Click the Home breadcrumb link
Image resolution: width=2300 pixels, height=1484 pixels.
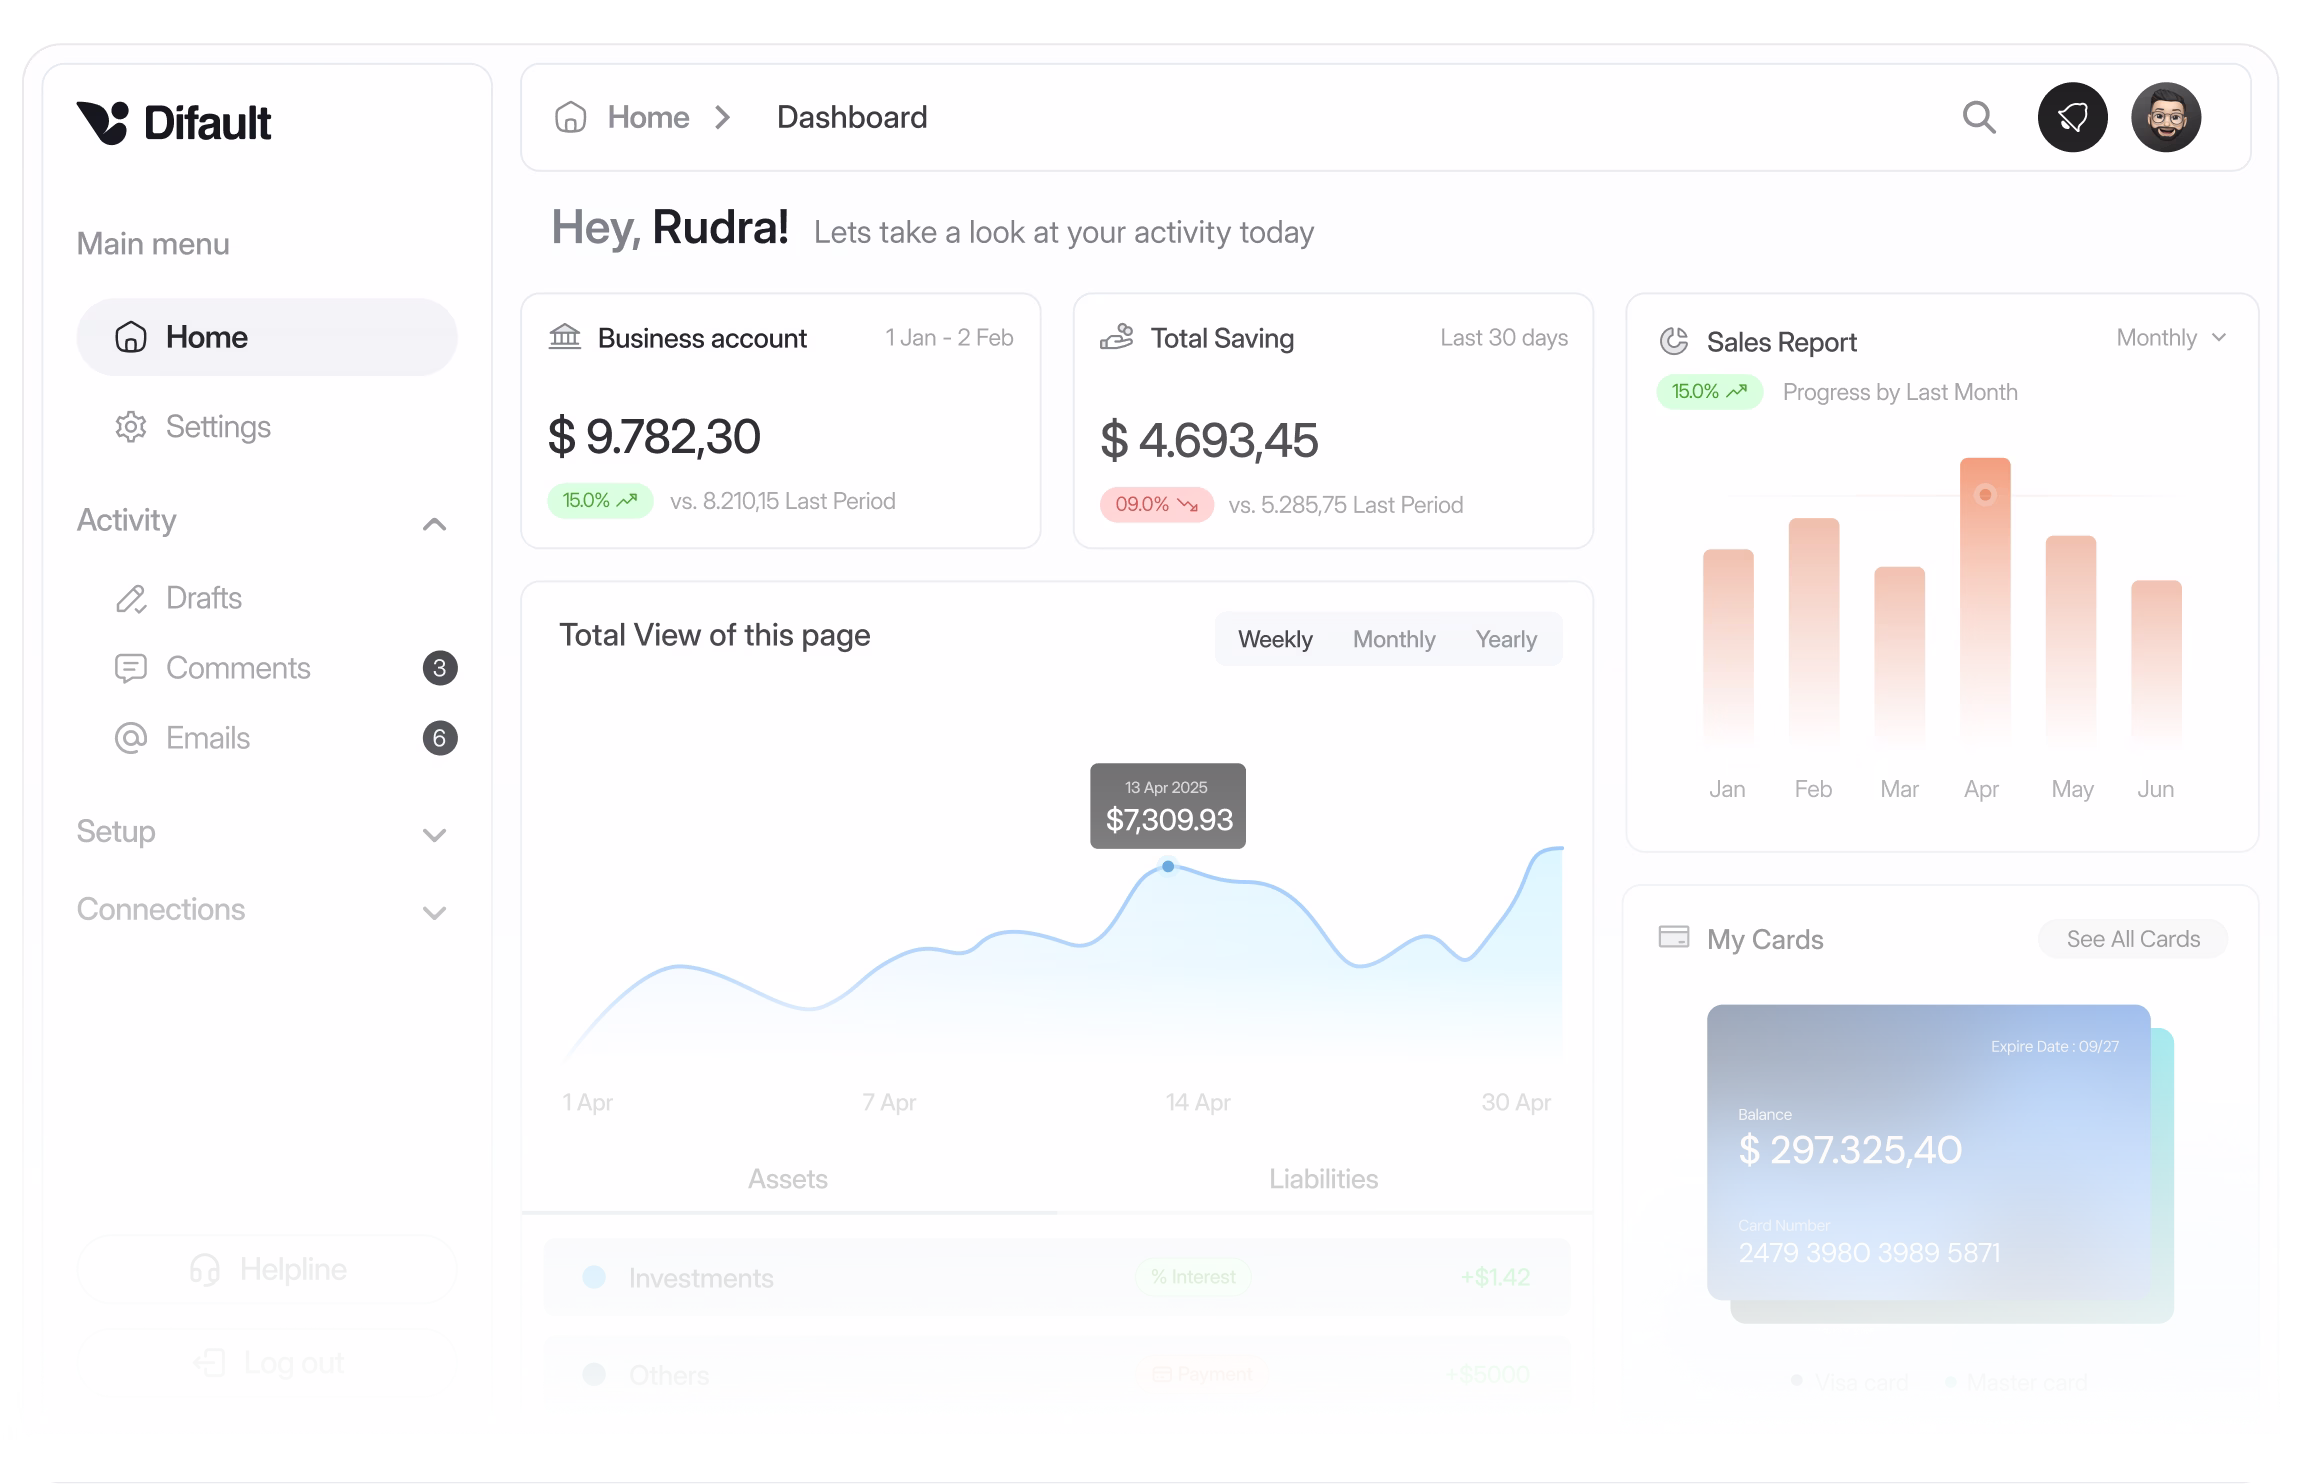[x=648, y=117]
